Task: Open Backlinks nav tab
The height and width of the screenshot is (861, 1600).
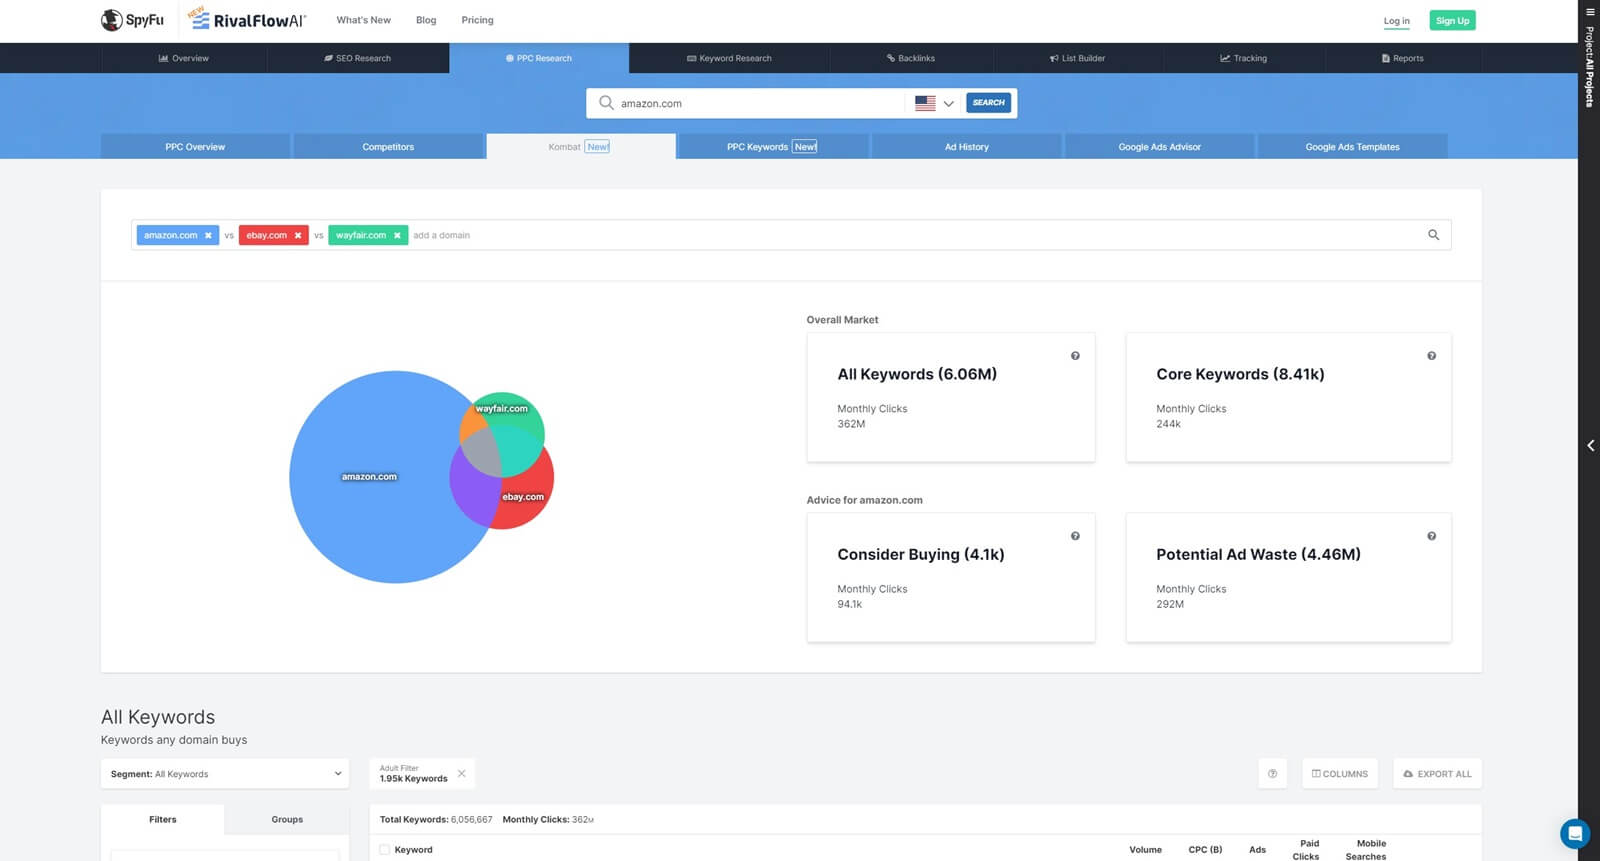Action: [910, 58]
